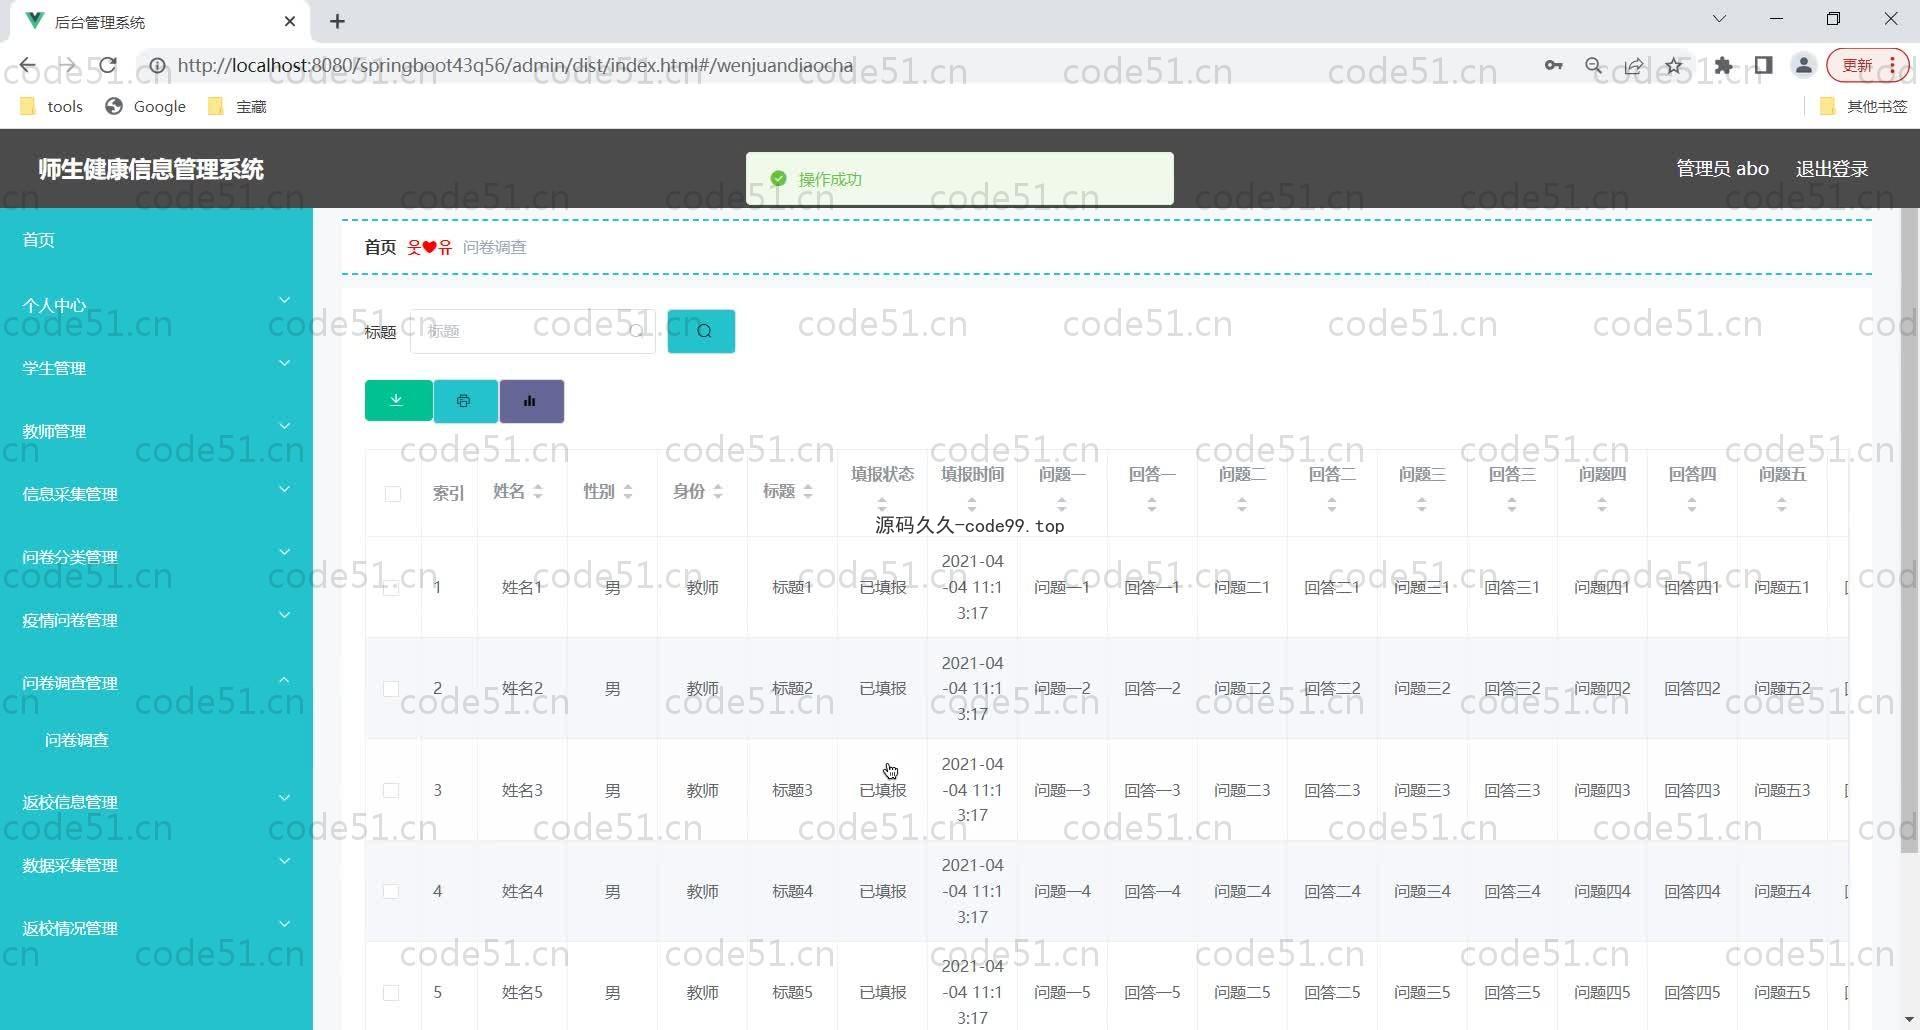Image resolution: width=1920 pixels, height=1030 pixels.
Task: Sort by 姓名 column arrows
Action: (538, 492)
